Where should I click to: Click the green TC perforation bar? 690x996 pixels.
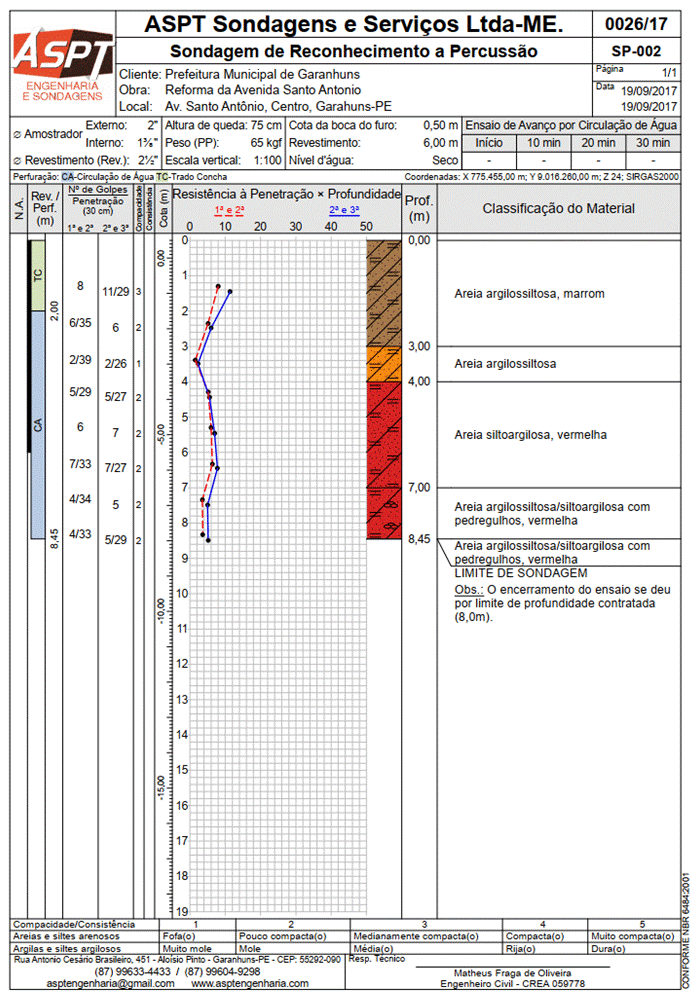pyautogui.click(x=38, y=276)
